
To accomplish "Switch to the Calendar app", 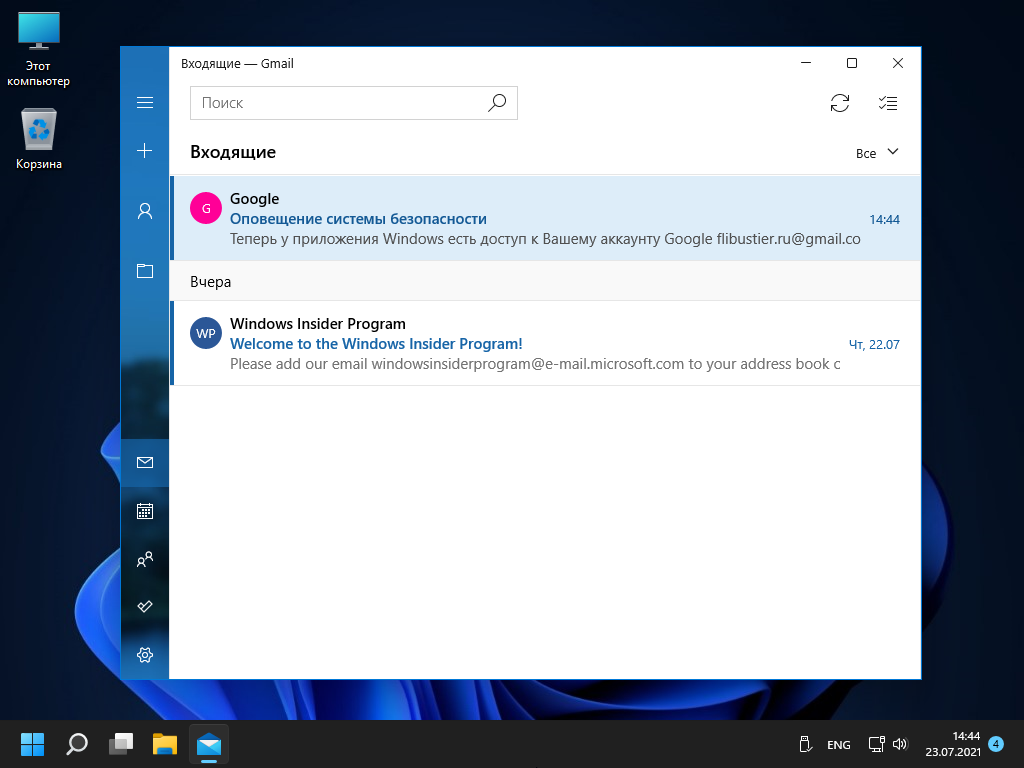I will click(x=145, y=511).
